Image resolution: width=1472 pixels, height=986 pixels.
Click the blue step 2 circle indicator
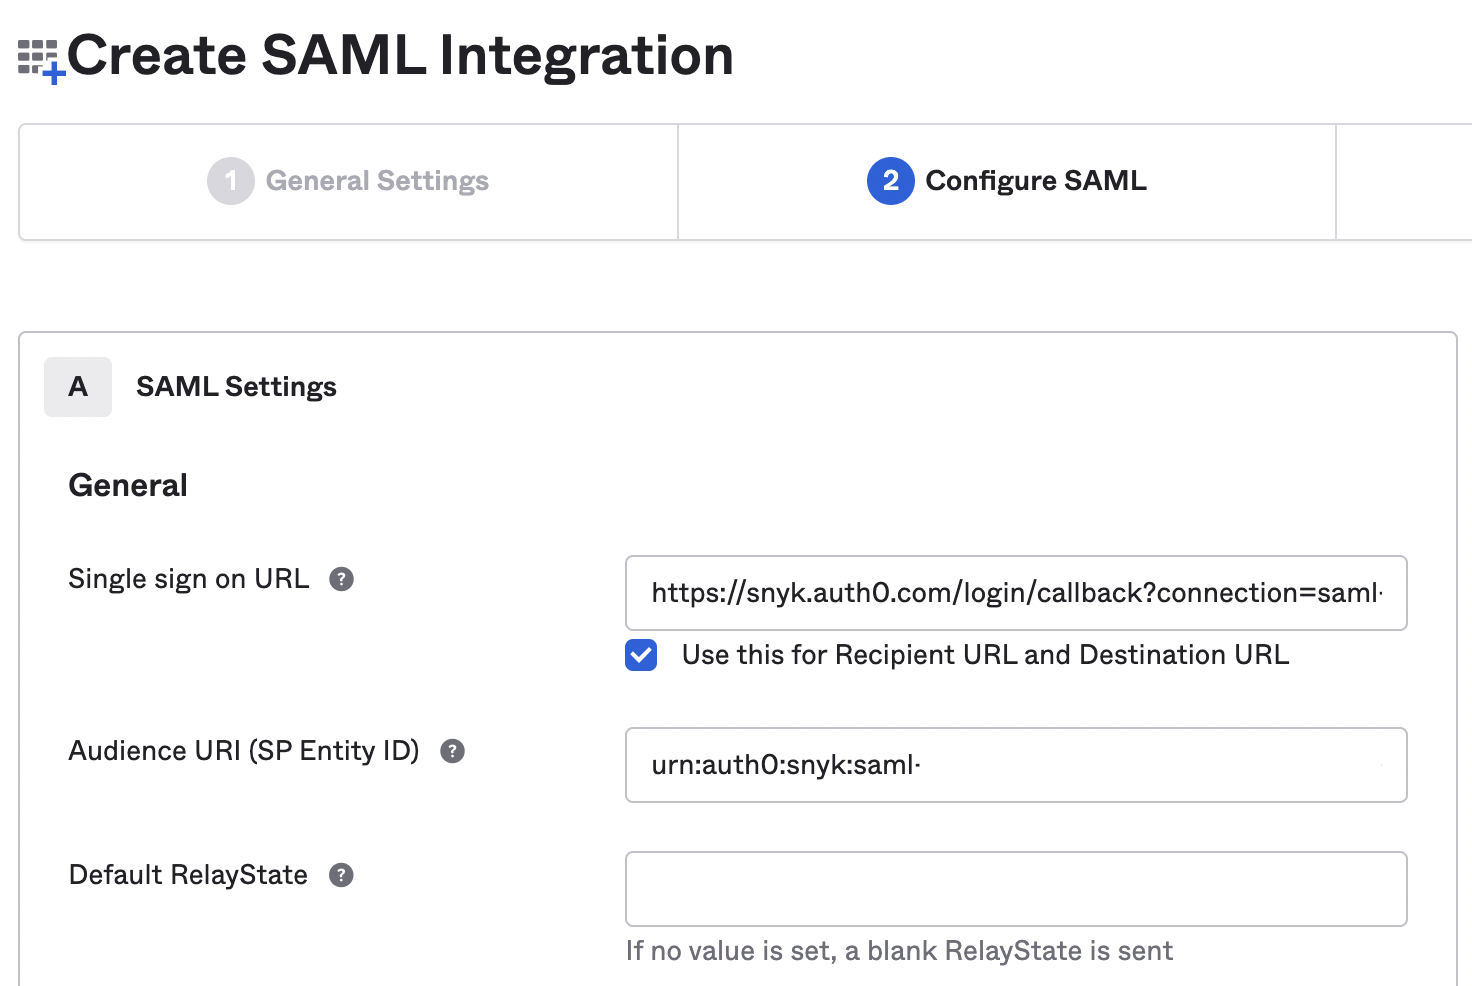coord(889,181)
